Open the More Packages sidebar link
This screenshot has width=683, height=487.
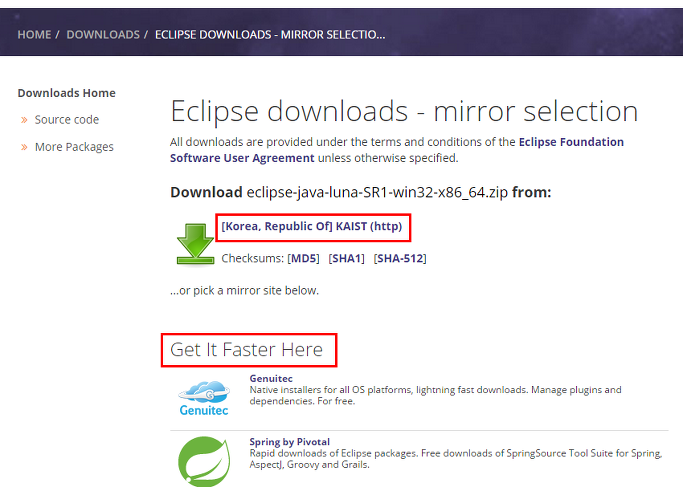pyautogui.click(x=74, y=147)
